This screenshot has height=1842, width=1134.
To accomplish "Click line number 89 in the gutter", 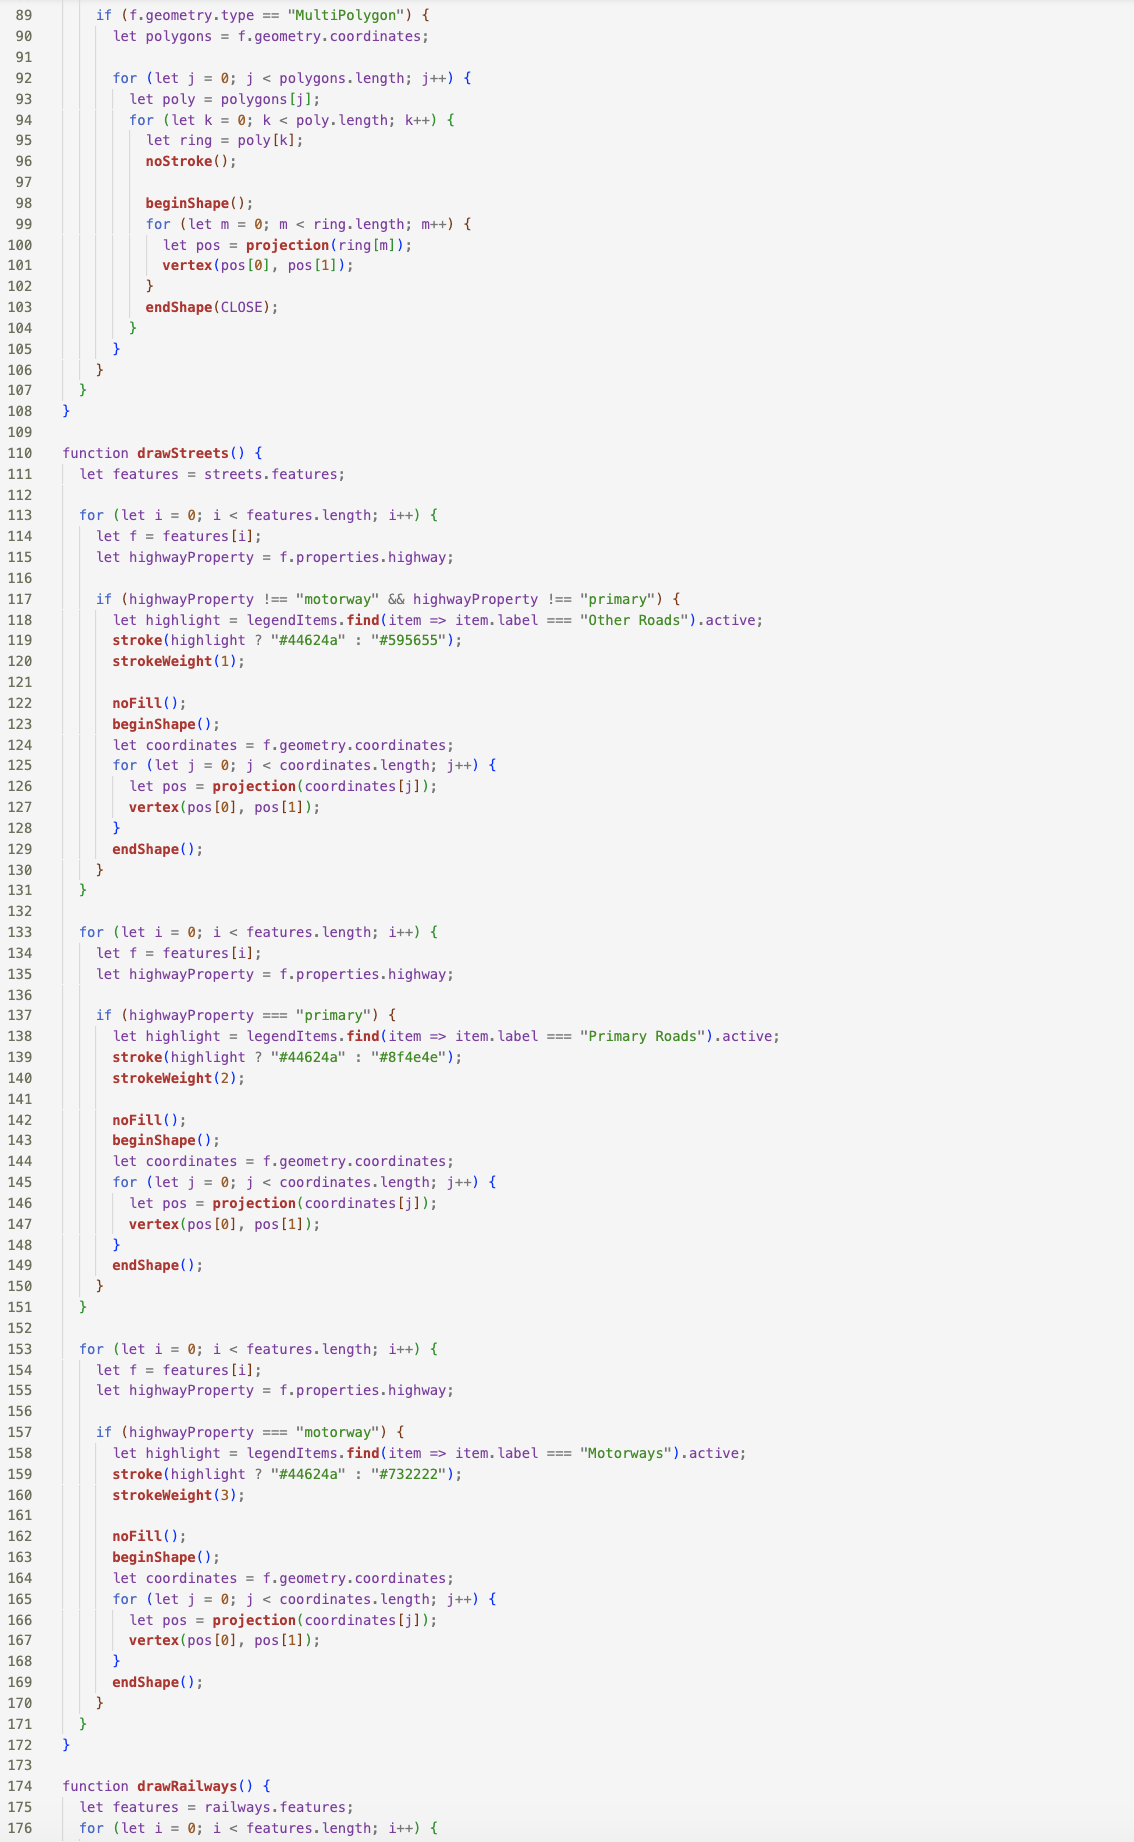I will [x=24, y=15].
